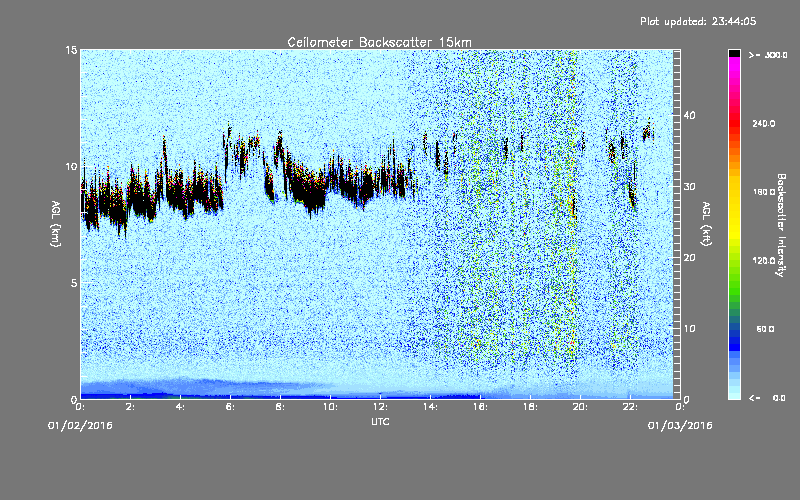The image size is (800, 500).
Task: Pick the black top segment of the colorbar
Action: [734, 53]
